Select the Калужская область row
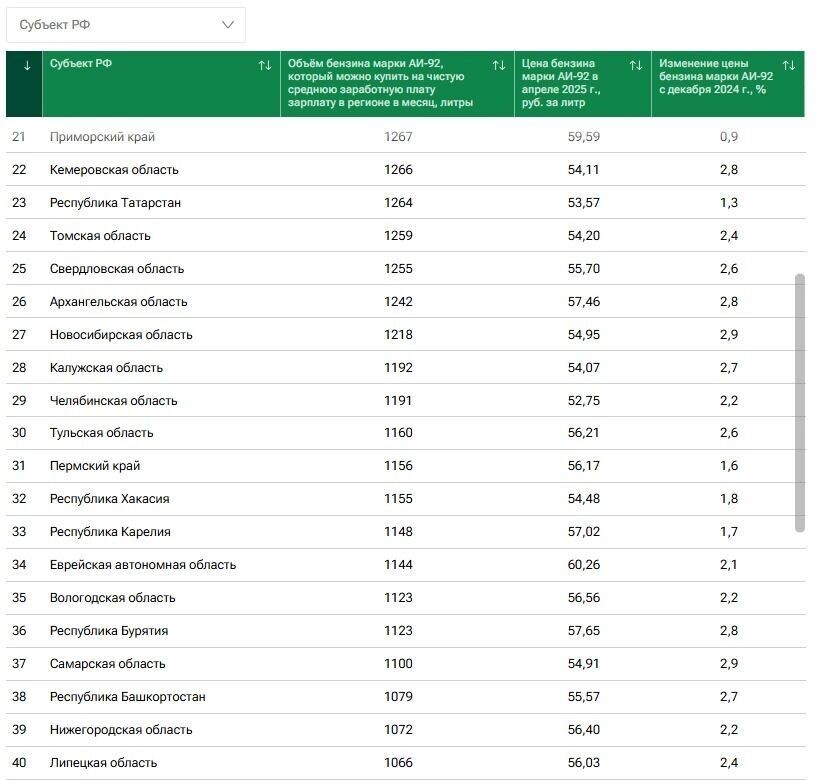This screenshot has height=780, width=817. point(406,367)
